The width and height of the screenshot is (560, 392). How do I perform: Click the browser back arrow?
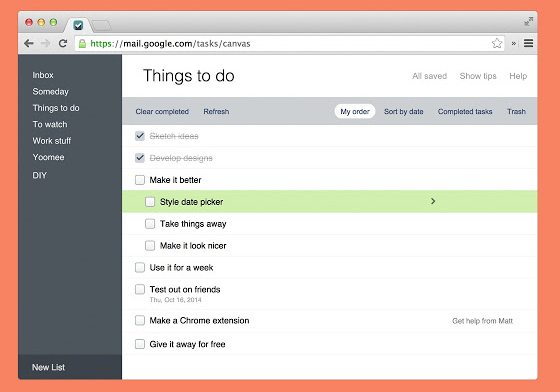29,44
